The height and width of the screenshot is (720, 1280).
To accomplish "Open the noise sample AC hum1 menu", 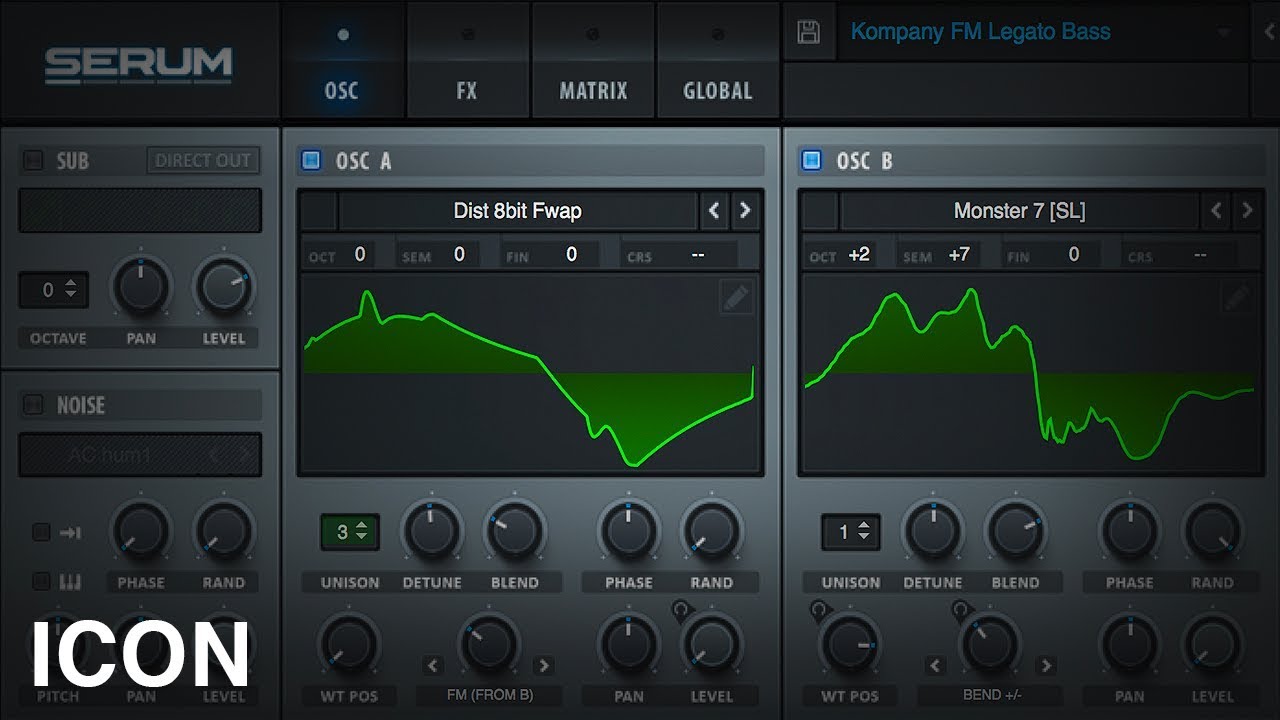I will click(140, 455).
